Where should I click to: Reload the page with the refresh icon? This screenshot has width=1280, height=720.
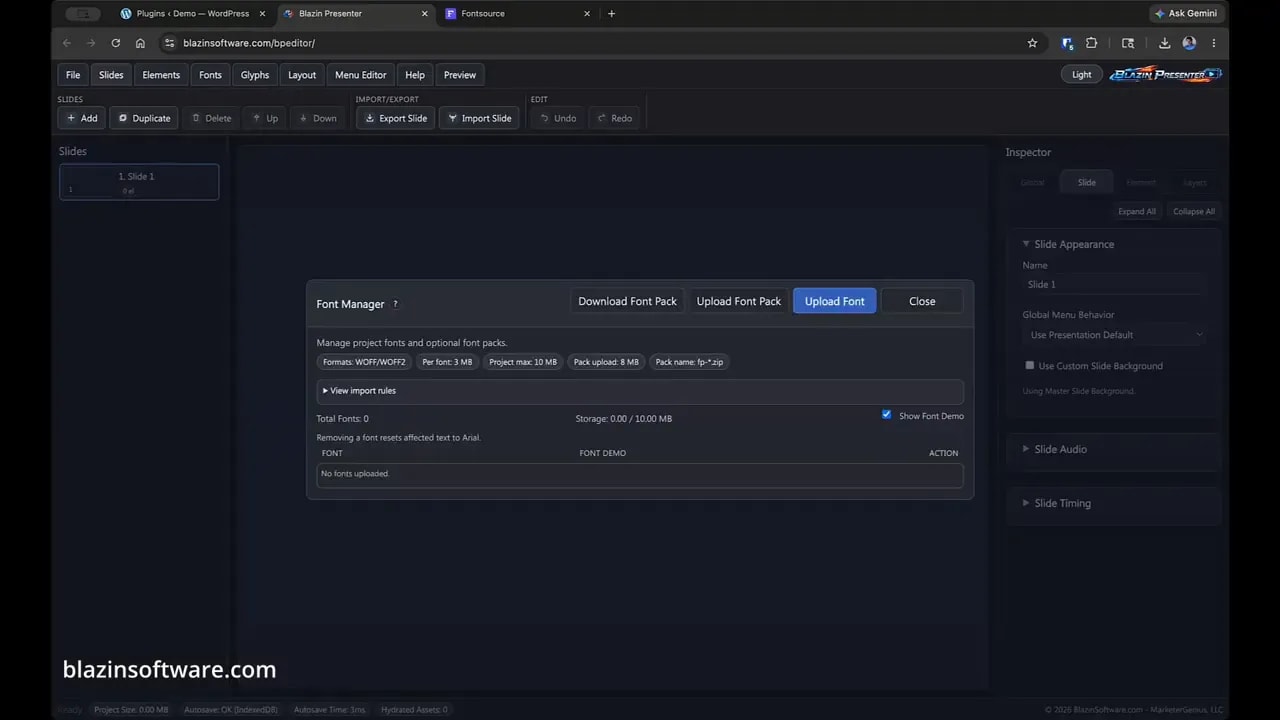coord(116,43)
